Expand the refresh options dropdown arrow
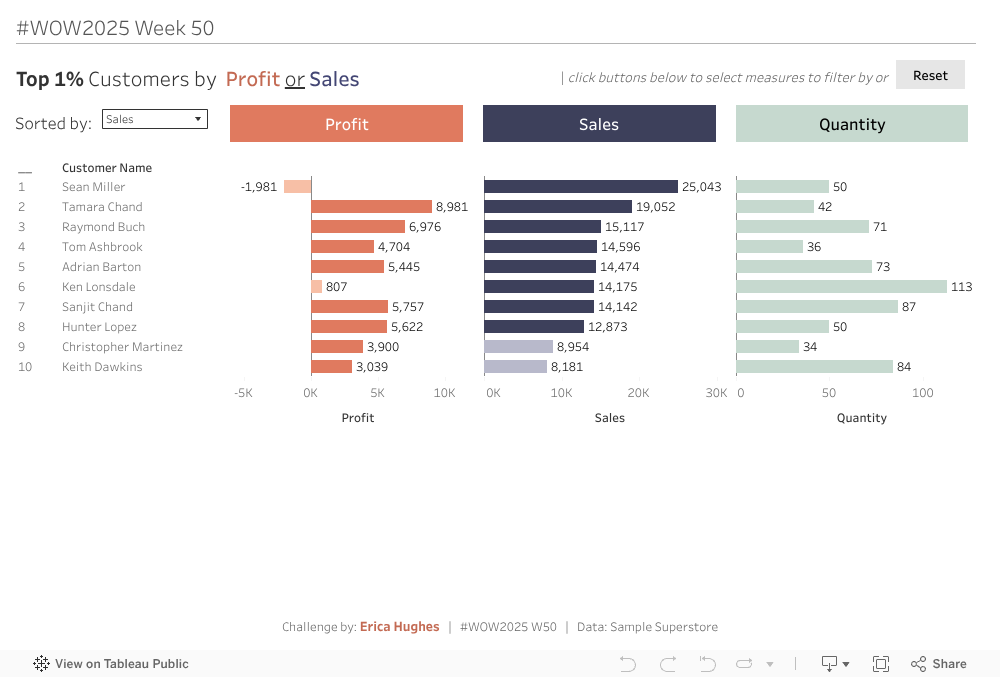This screenshot has width=1000, height=677. (x=770, y=664)
